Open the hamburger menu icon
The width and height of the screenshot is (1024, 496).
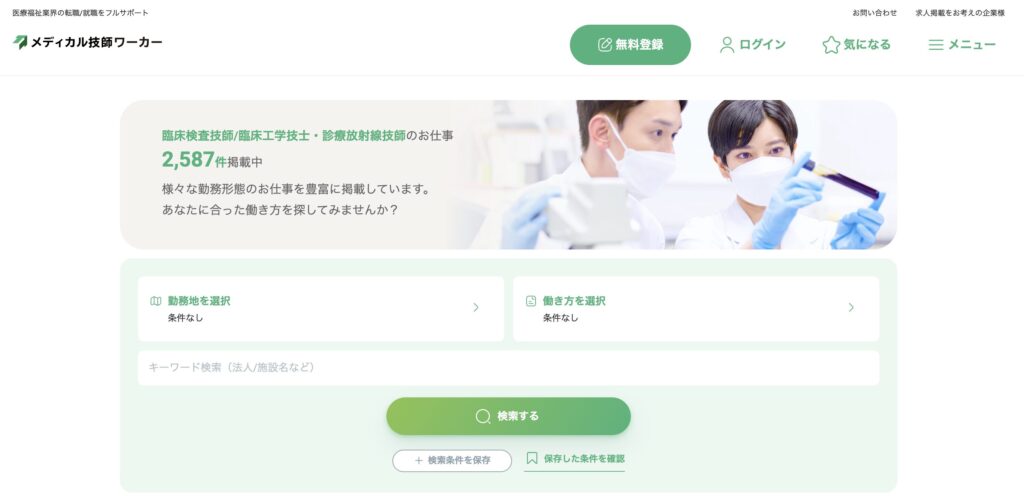point(936,44)
